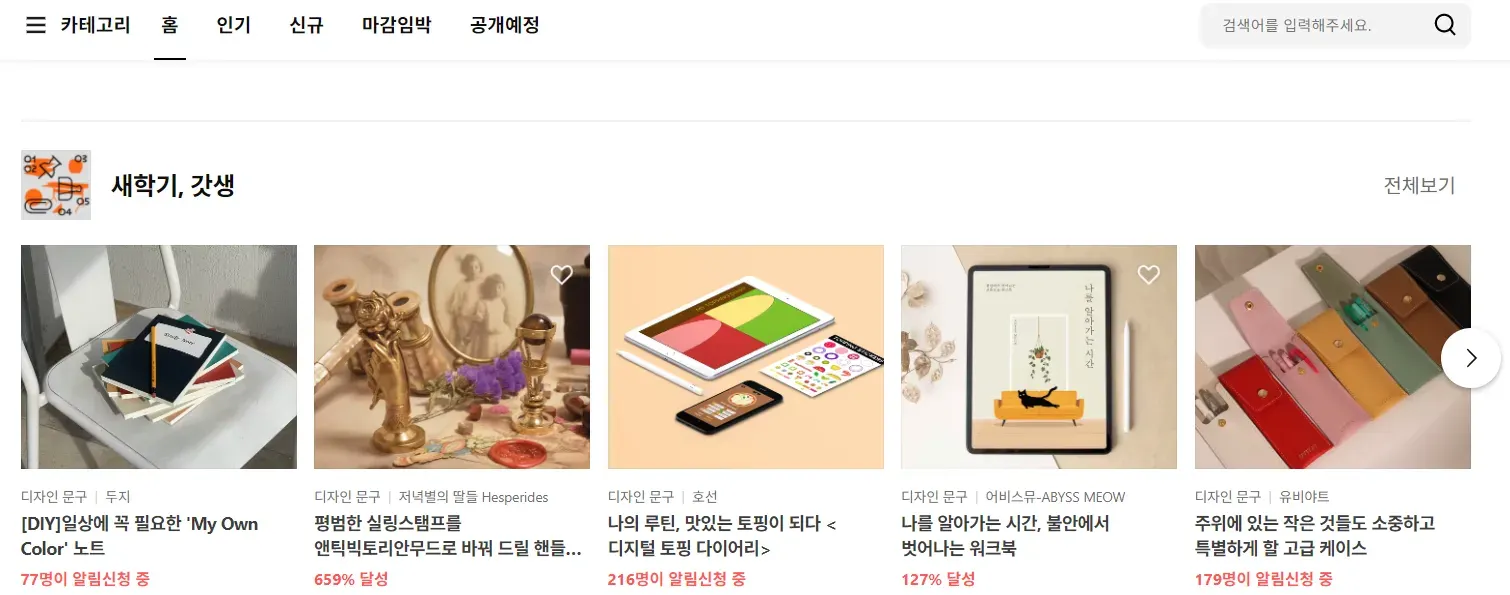The width and height of the screenshot is (1510, 595).
Task: Click the 저녁별의 딸들 Hesperides creator name
Action: (x=473, y=497)
